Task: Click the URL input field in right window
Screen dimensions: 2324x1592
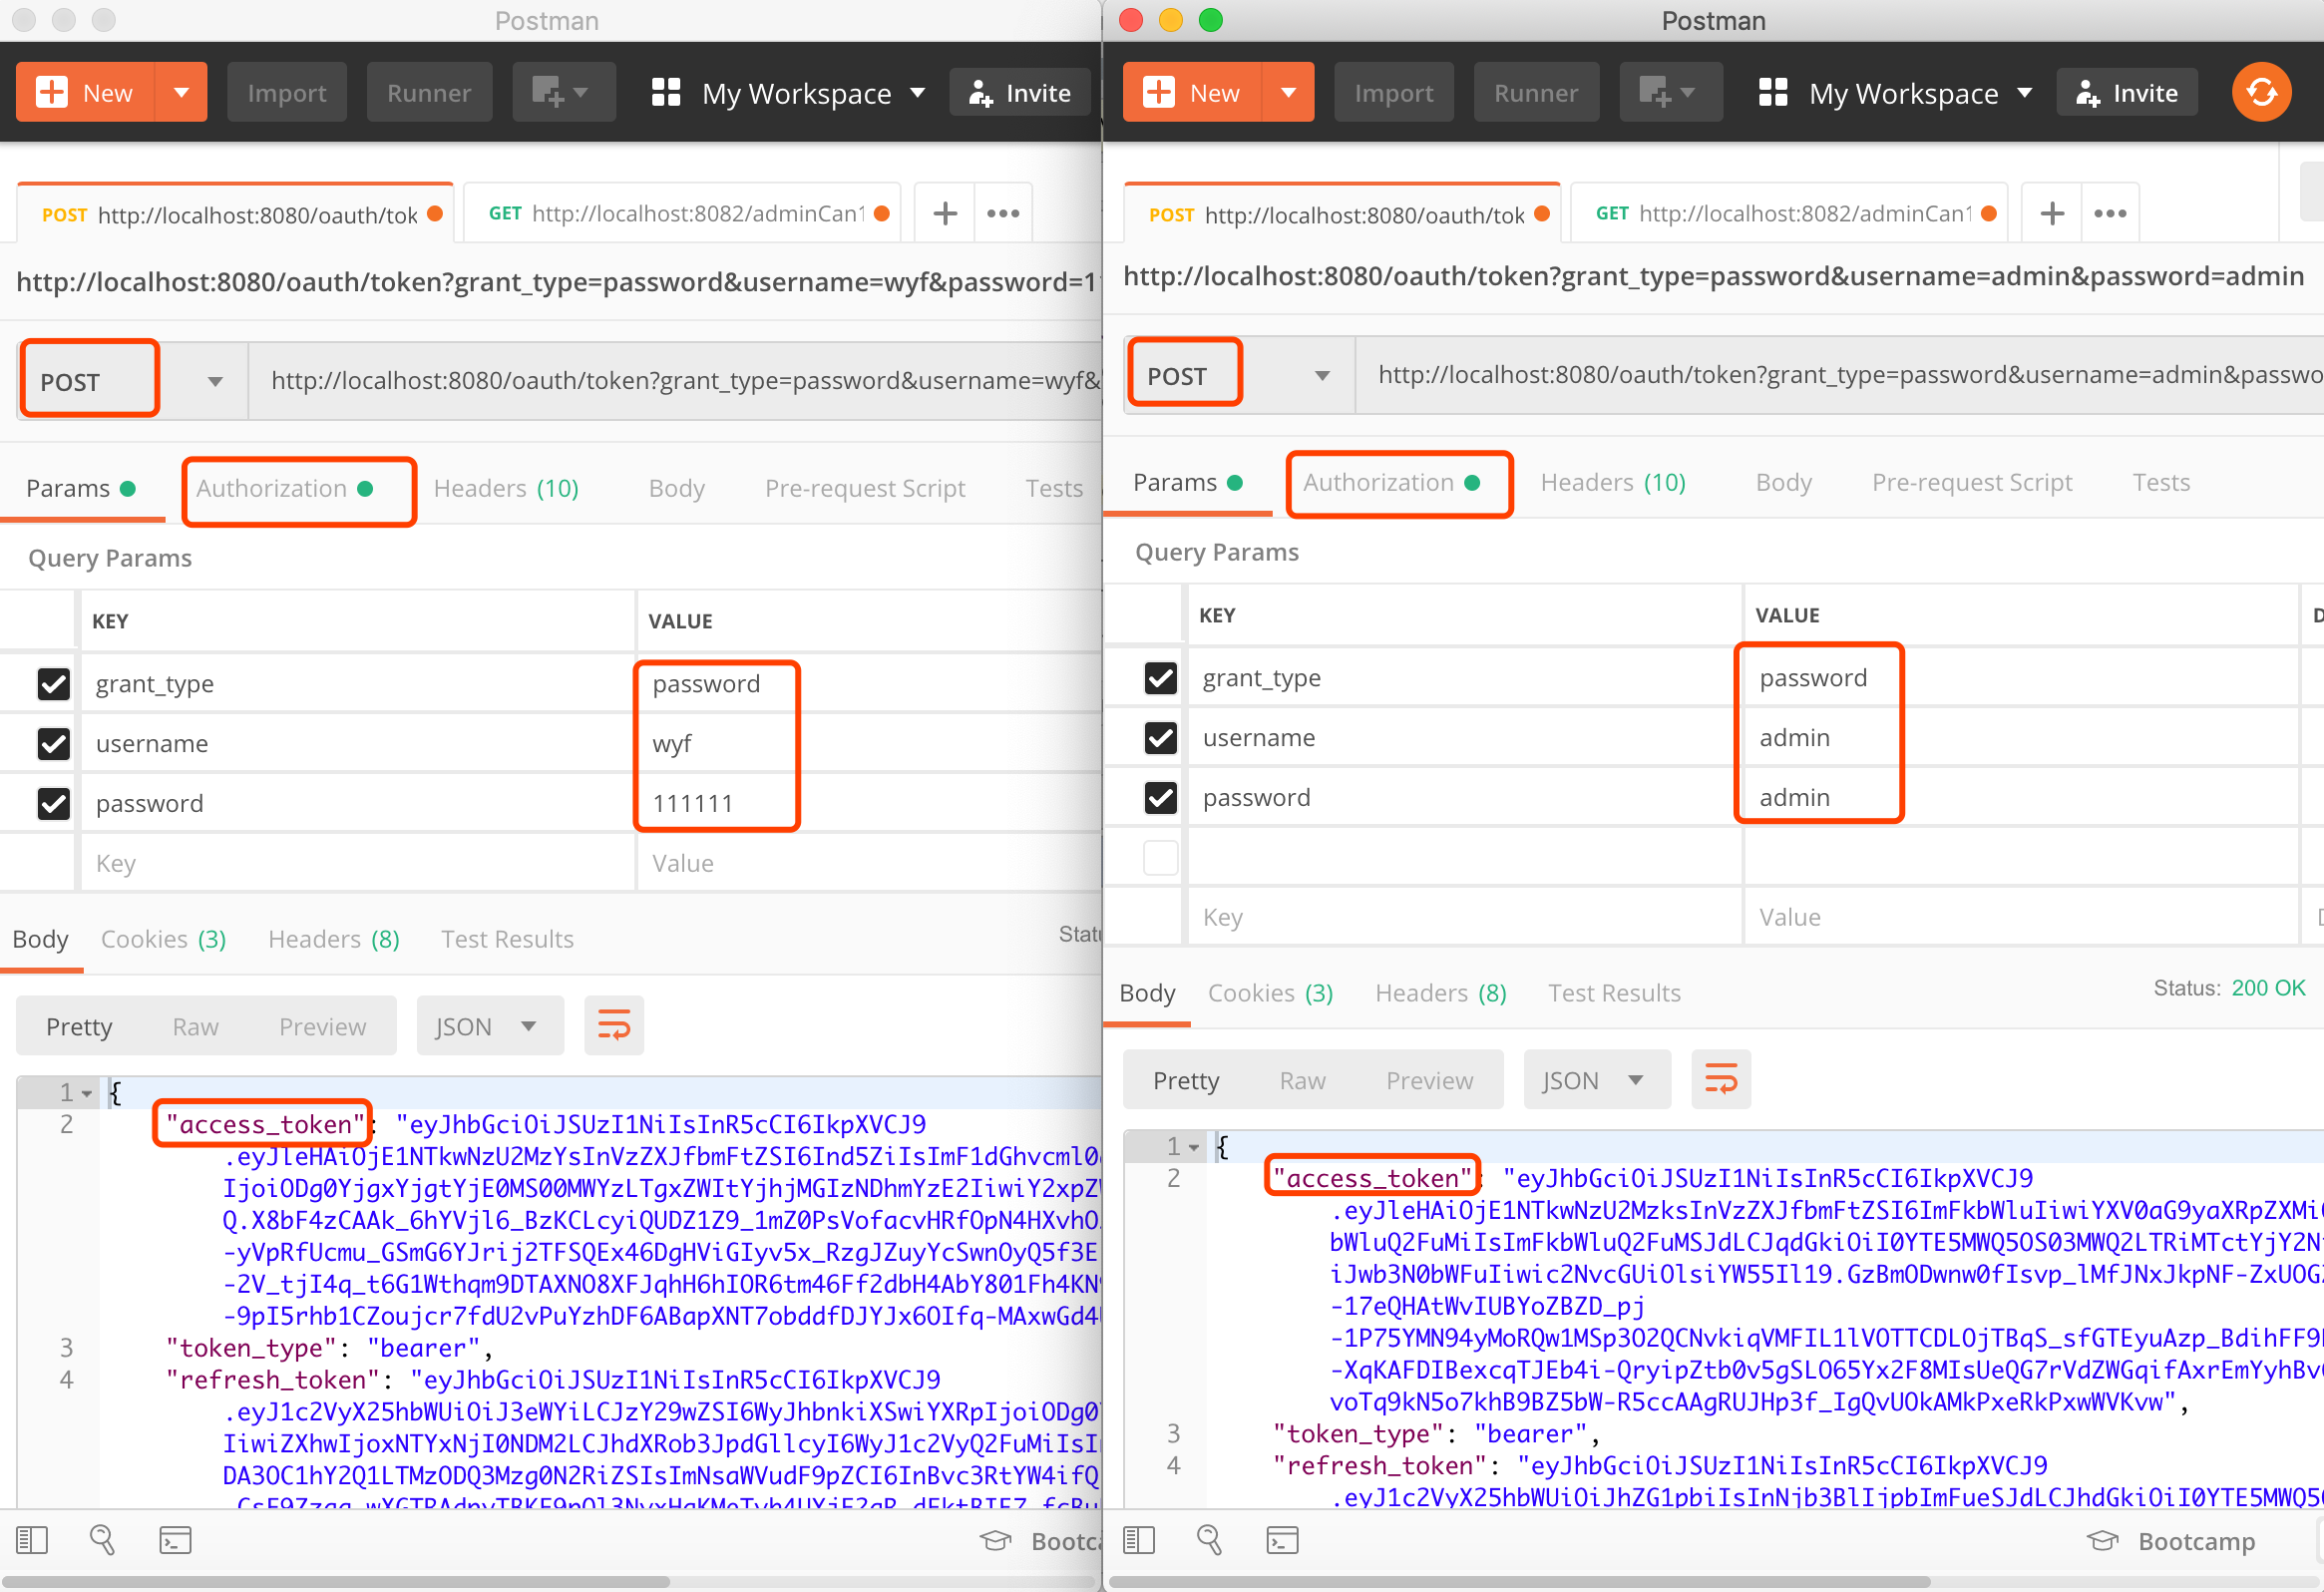Action: (1840, 375)
